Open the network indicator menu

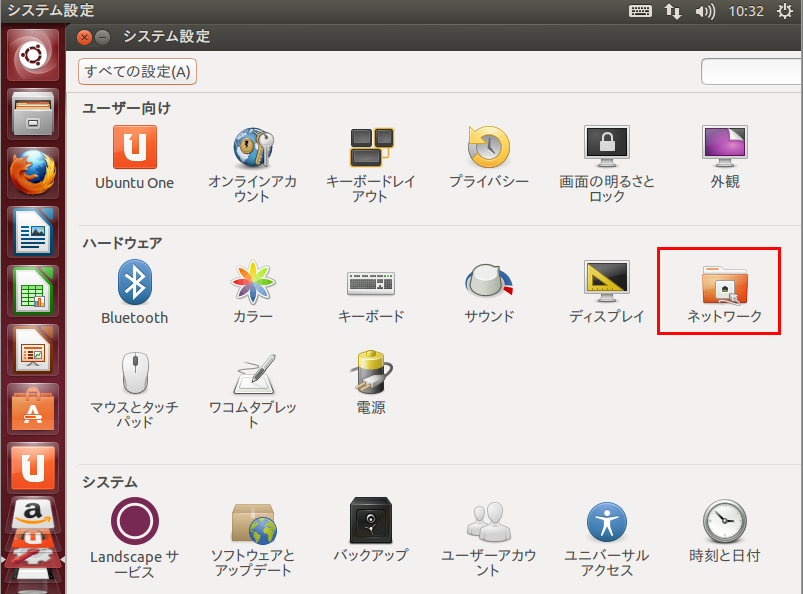click(673, 11)
